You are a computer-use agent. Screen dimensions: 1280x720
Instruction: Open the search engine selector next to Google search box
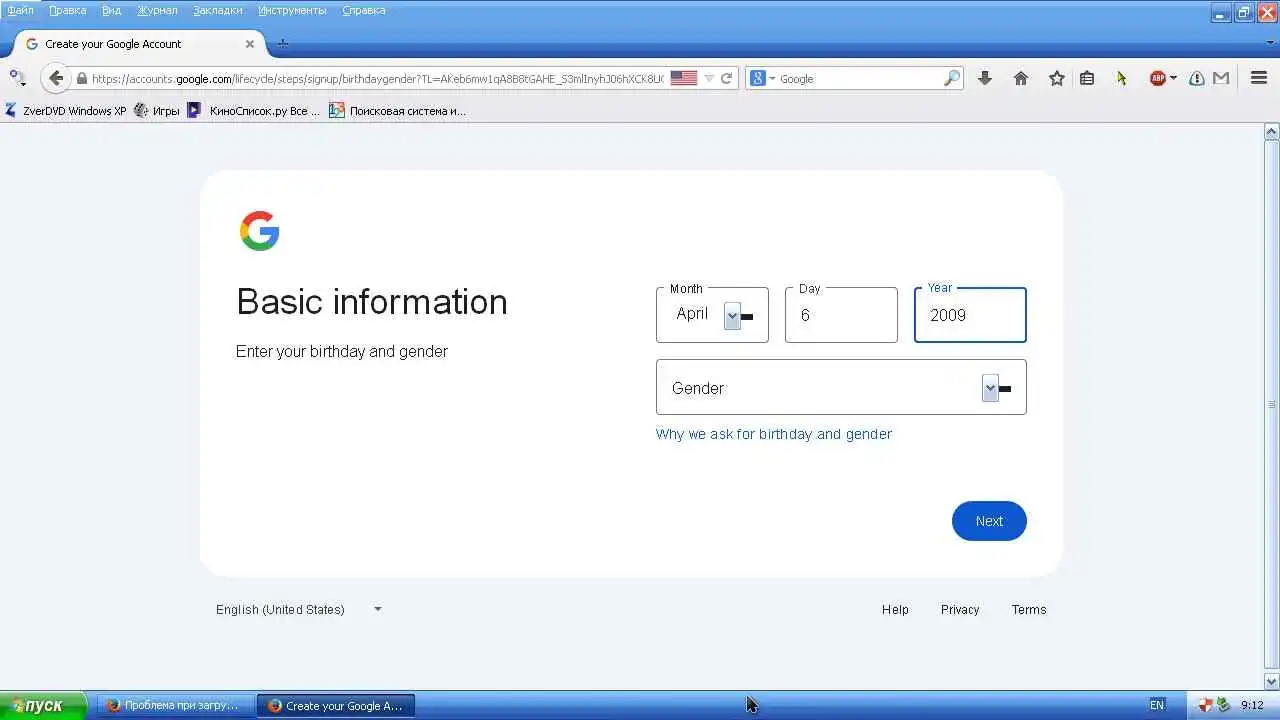pos(762,78)
